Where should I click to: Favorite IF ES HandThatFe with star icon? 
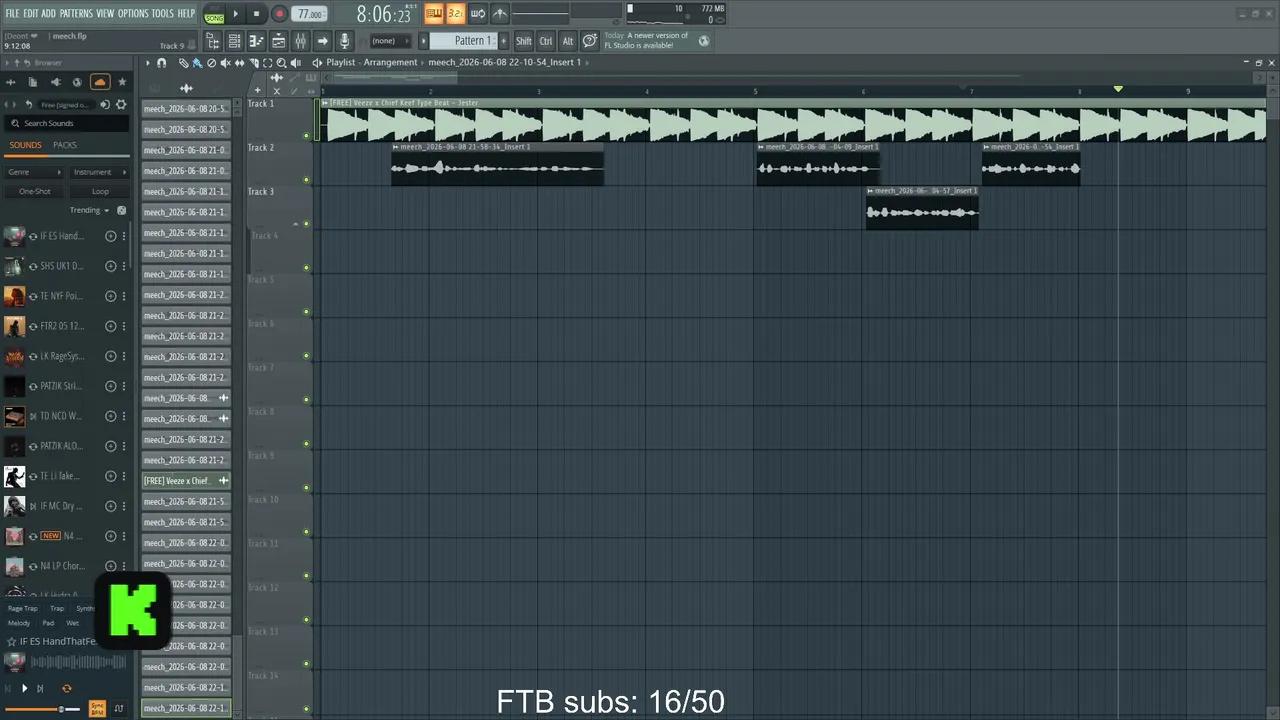tap(11, 641)
